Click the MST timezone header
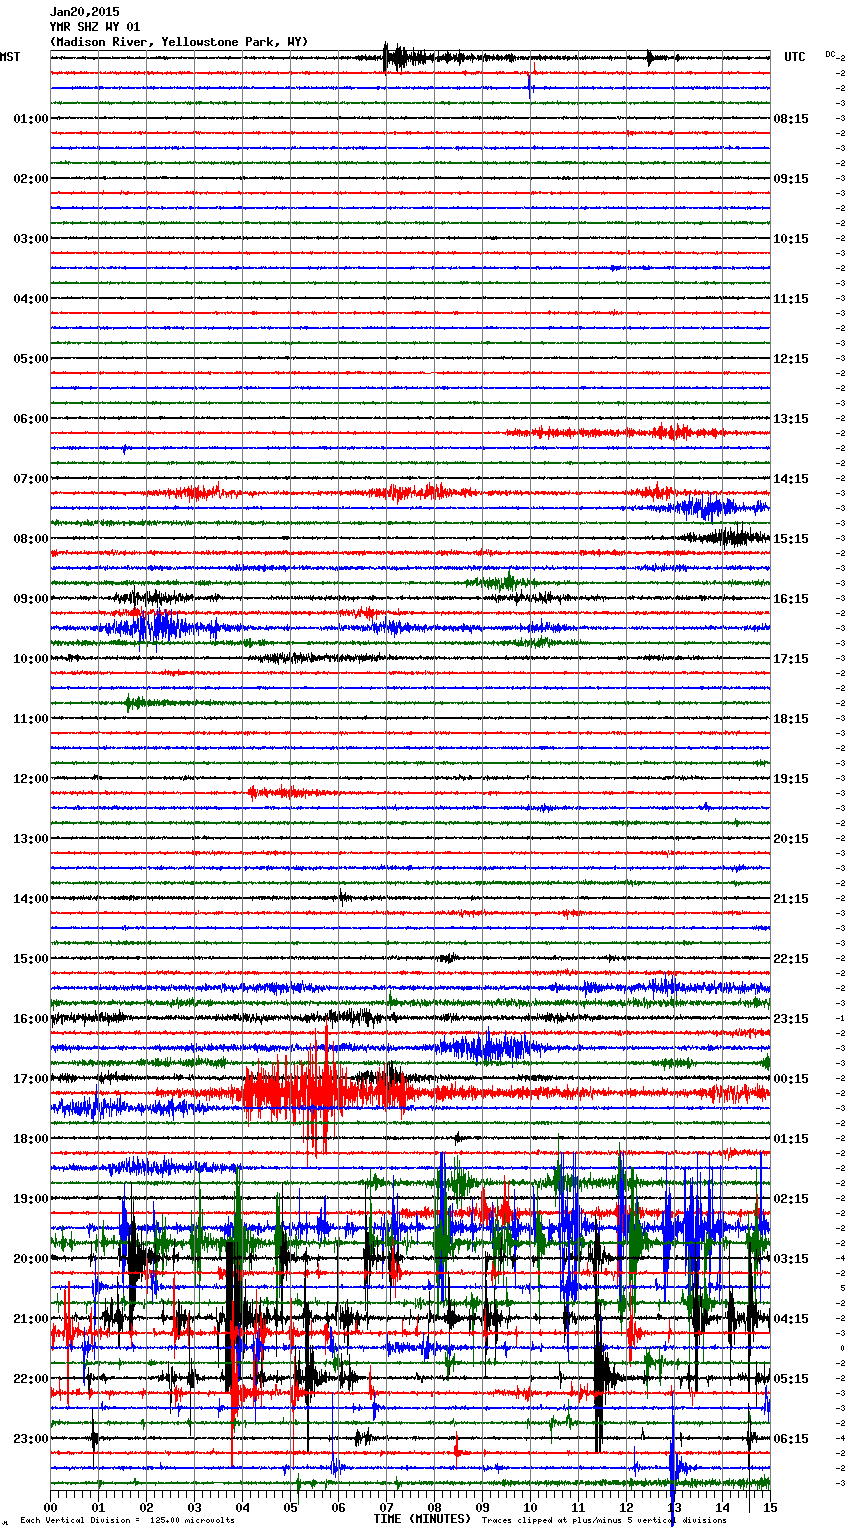Viewport: 850px width, 1534px height. (10, 57)
